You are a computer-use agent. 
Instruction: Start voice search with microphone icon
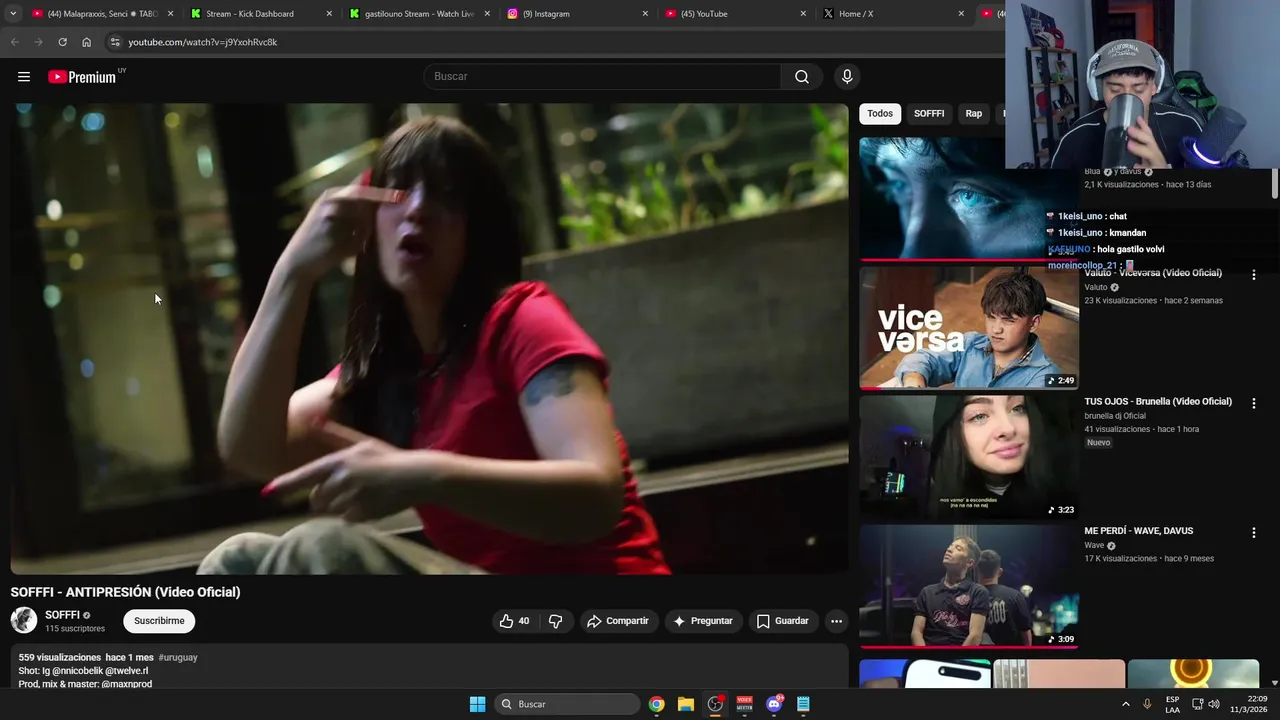point(847,77)
